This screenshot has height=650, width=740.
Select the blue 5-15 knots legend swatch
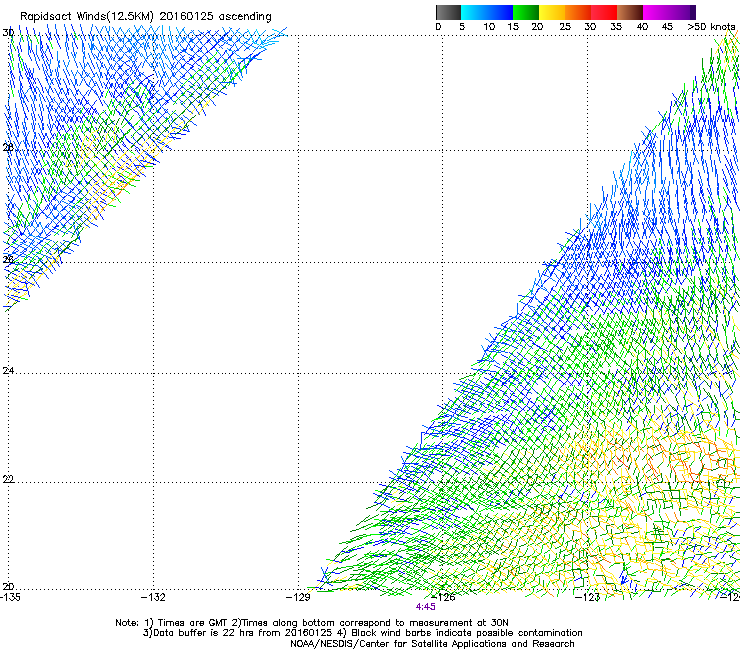[487, 12]
